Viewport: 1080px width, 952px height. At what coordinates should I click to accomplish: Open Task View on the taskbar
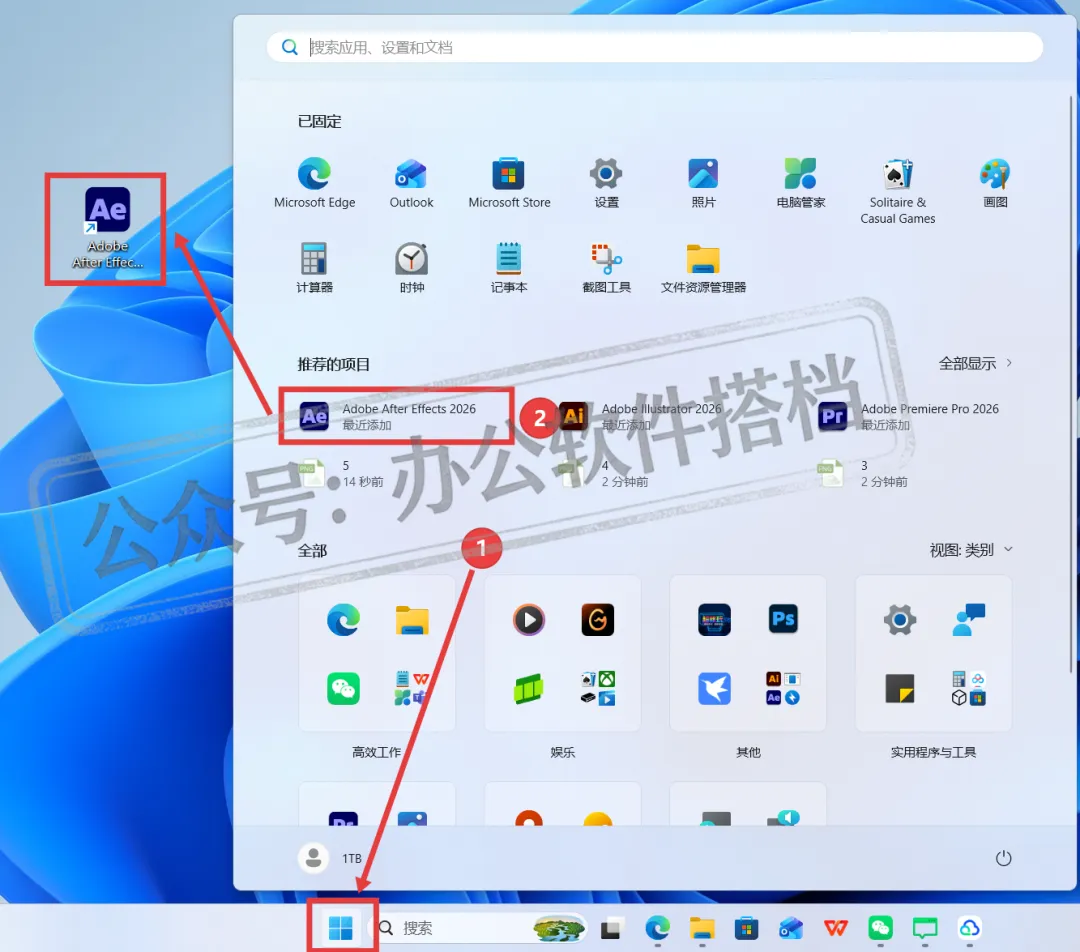[612, 928]
